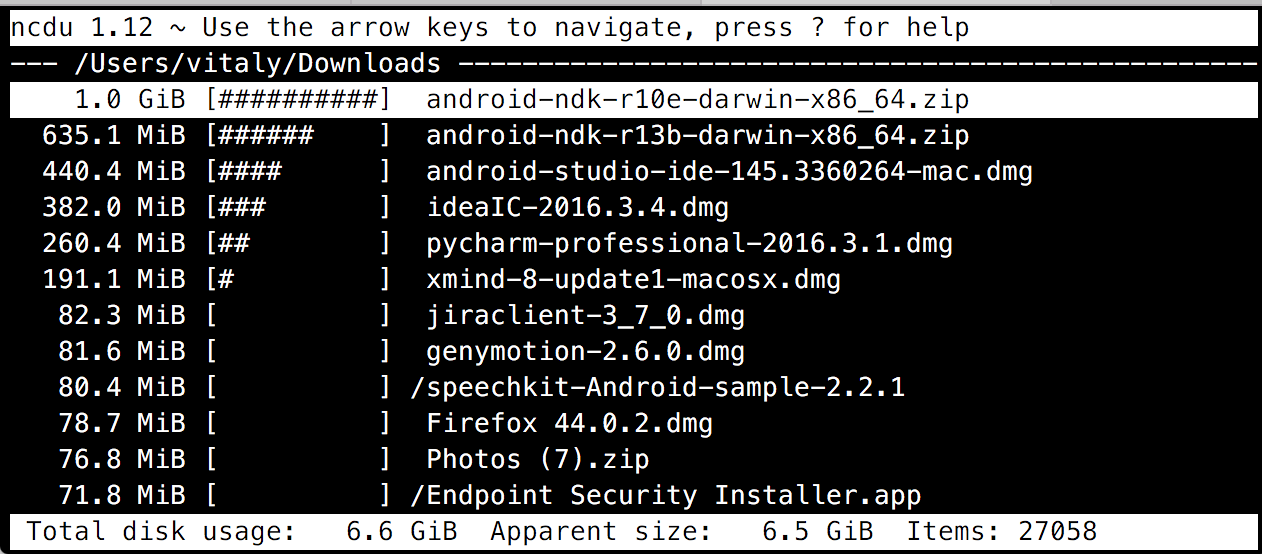Select xmind-8-update1-macosx.dmg file

[x=633, y=280]
